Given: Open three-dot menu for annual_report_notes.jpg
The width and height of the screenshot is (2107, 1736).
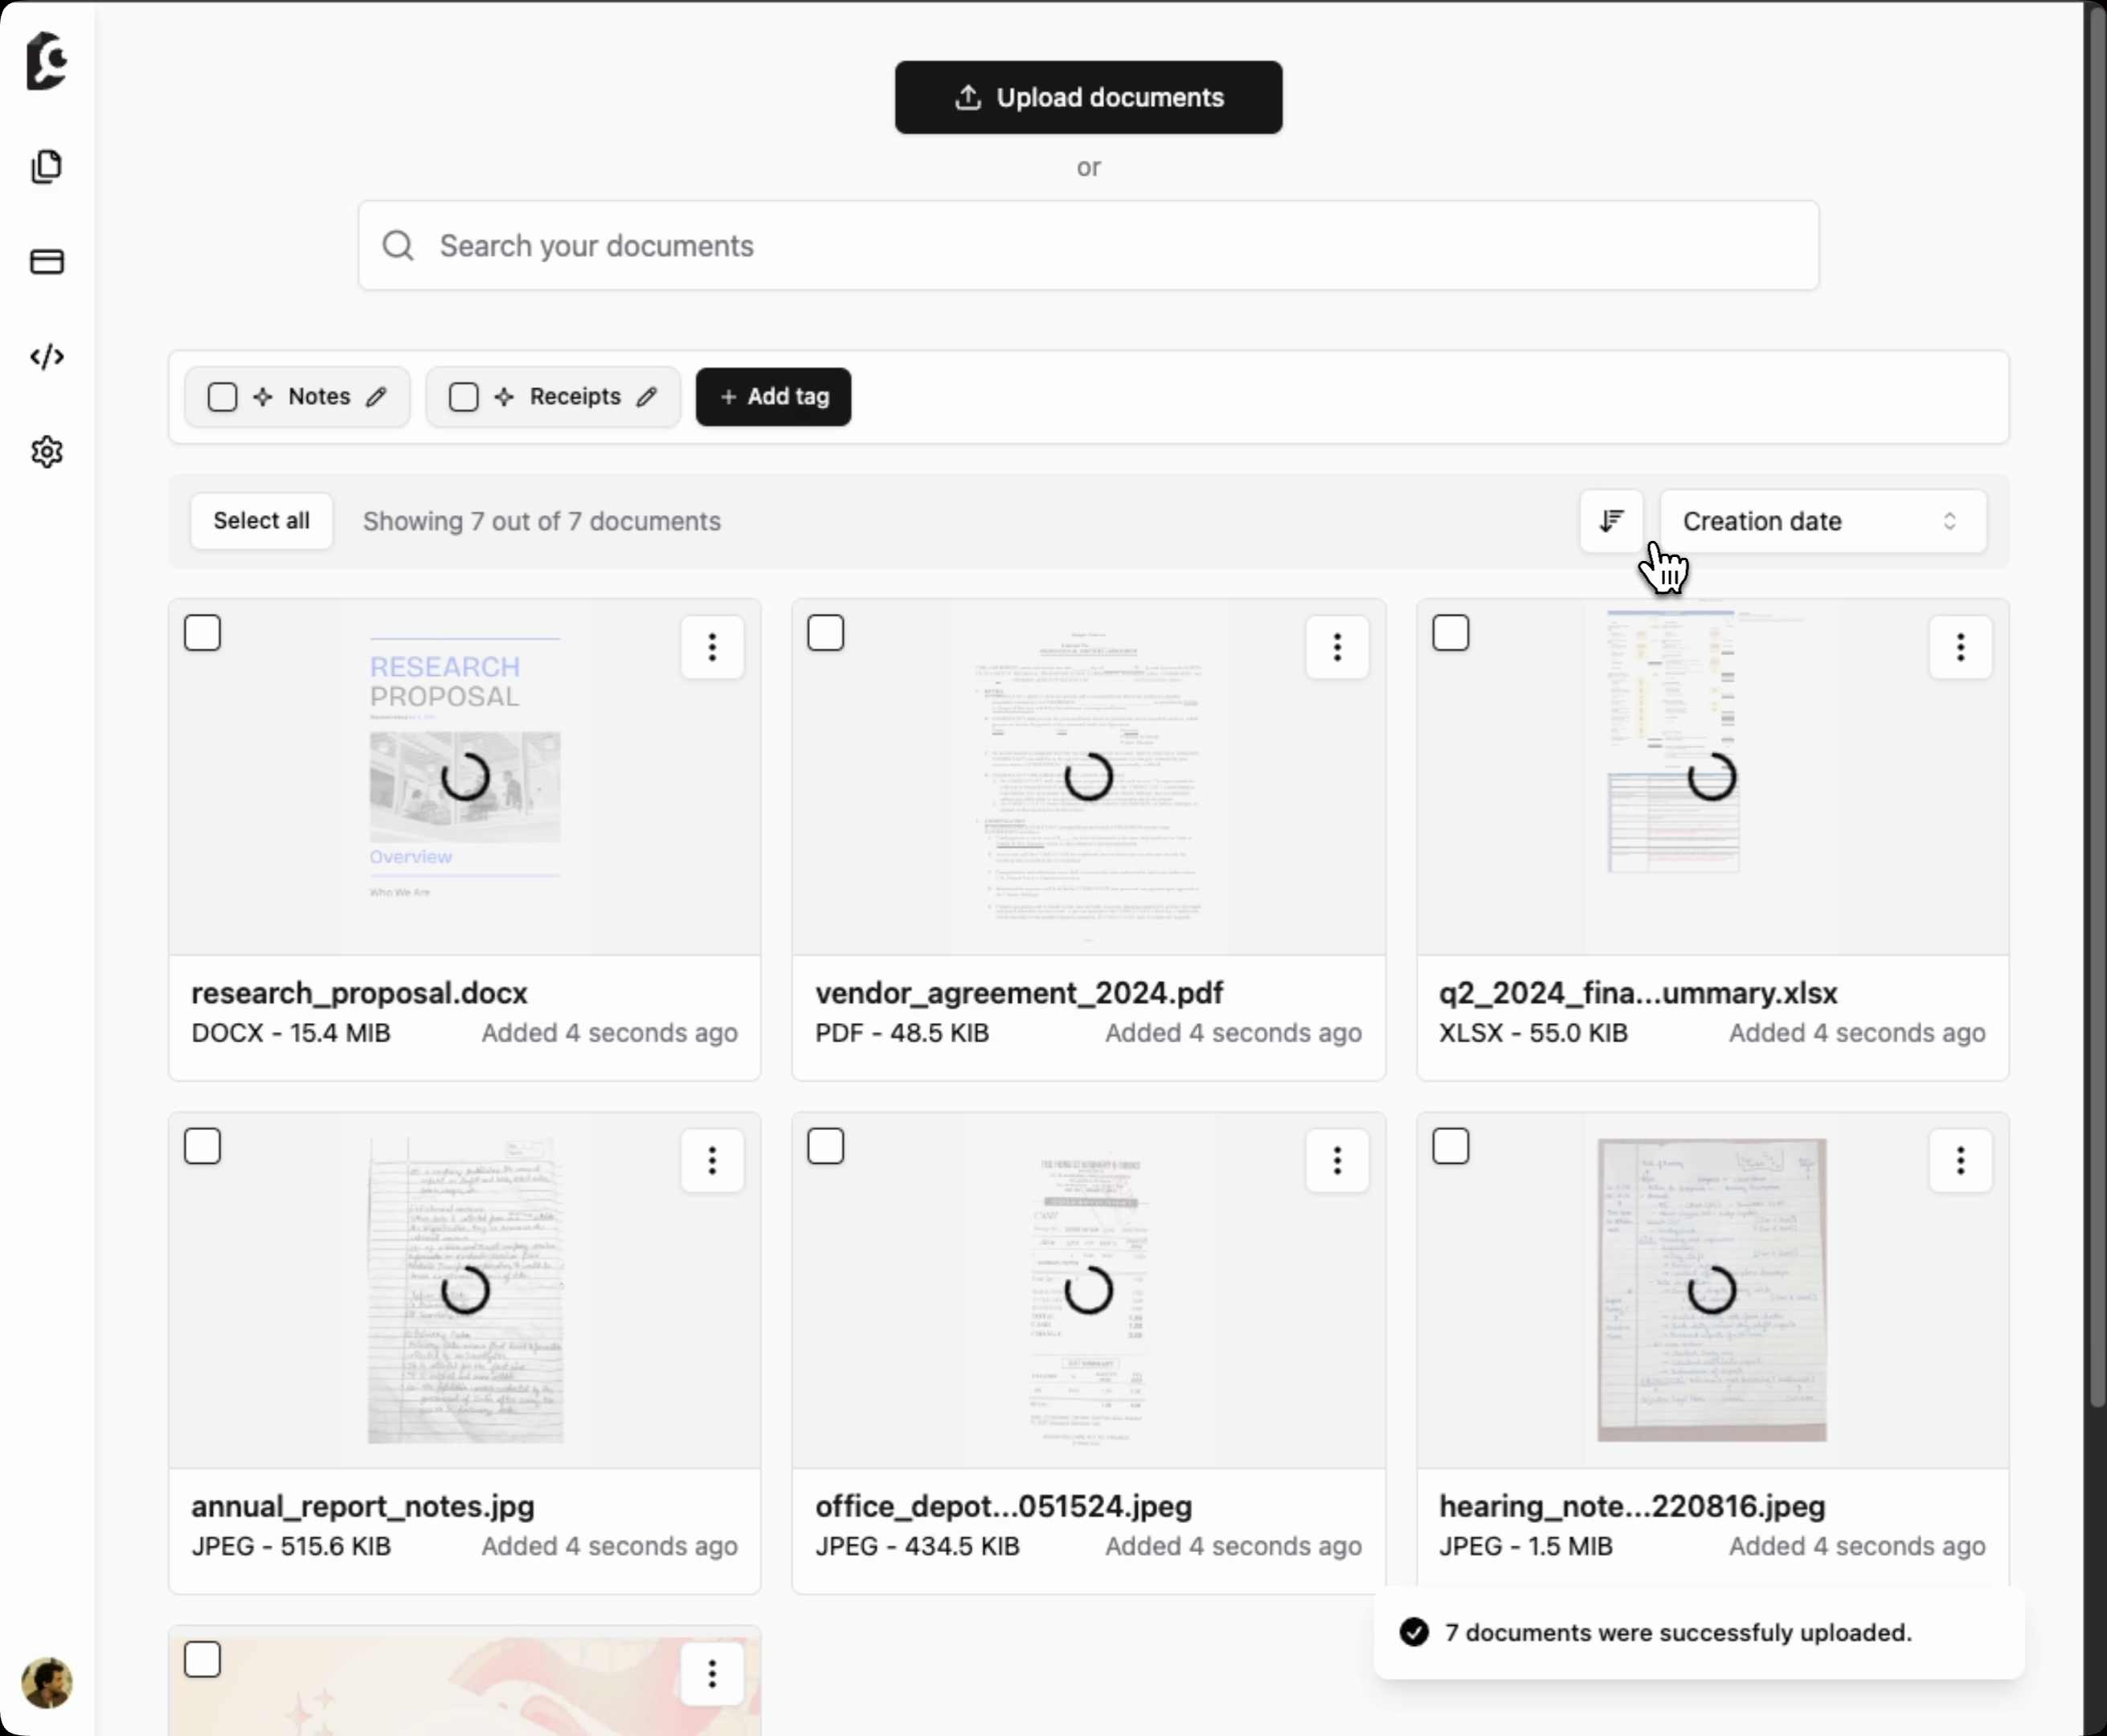Looking at the screenshot, I should pos(712,1160).
